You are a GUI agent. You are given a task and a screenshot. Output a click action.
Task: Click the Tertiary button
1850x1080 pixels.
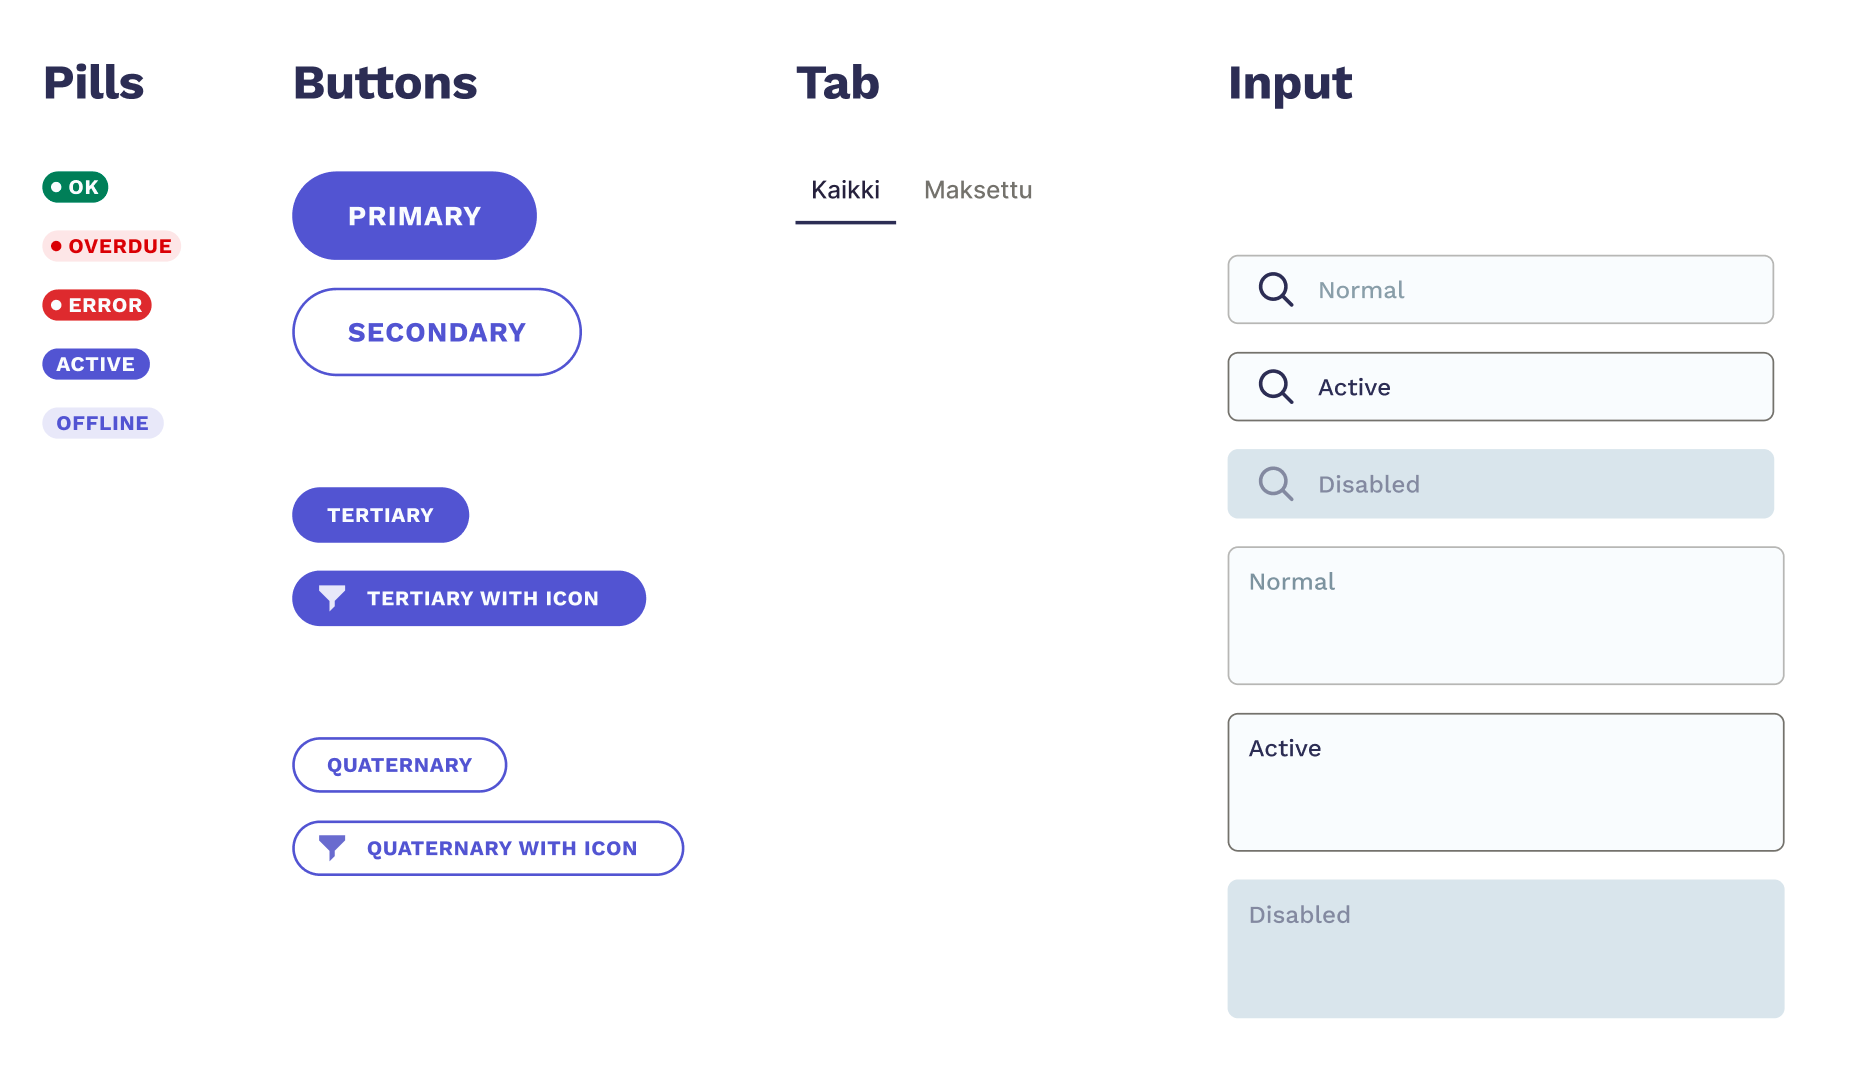pos(380,515)
